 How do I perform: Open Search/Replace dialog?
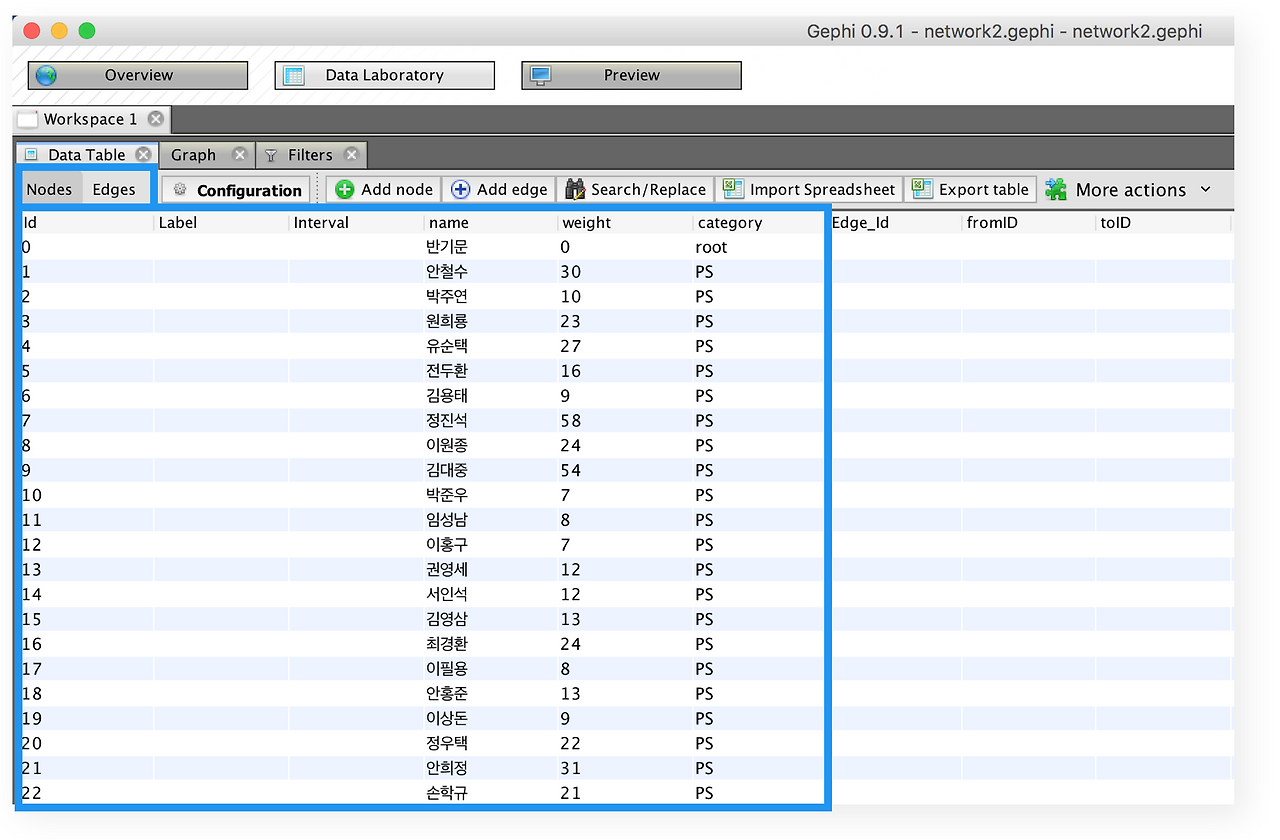click(635, 189)
